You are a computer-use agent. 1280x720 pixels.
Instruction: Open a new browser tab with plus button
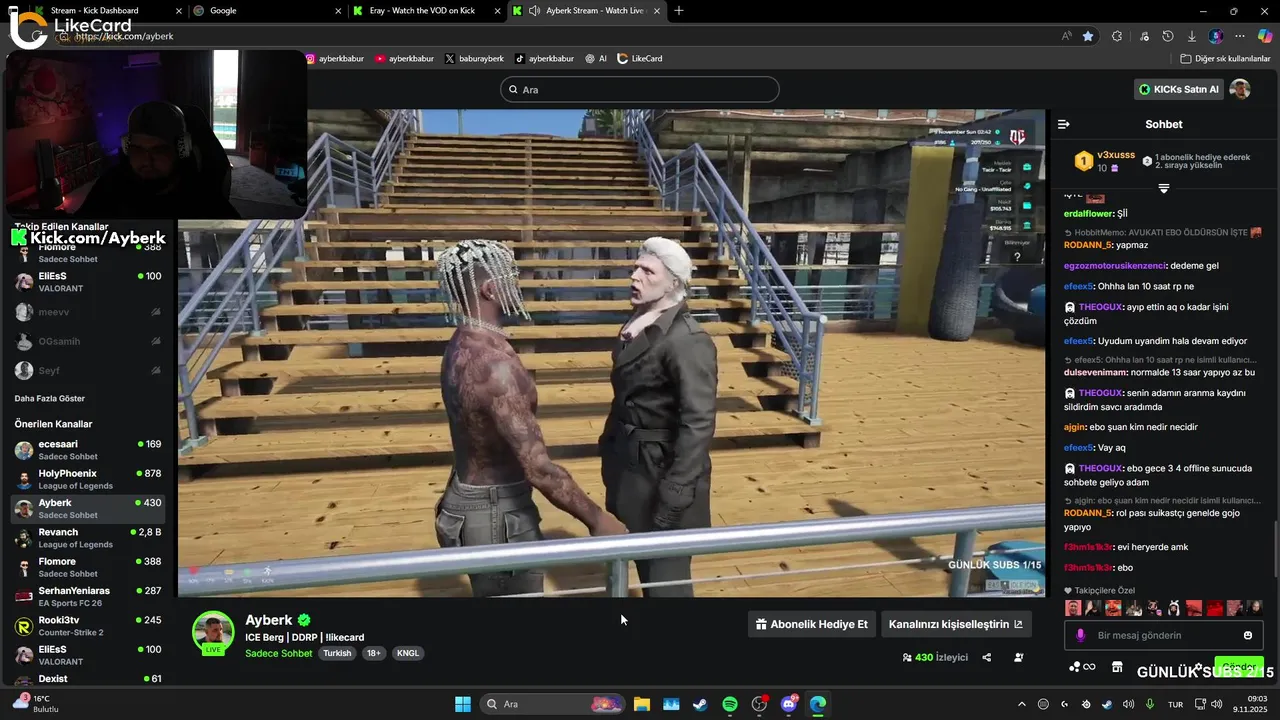679,11
